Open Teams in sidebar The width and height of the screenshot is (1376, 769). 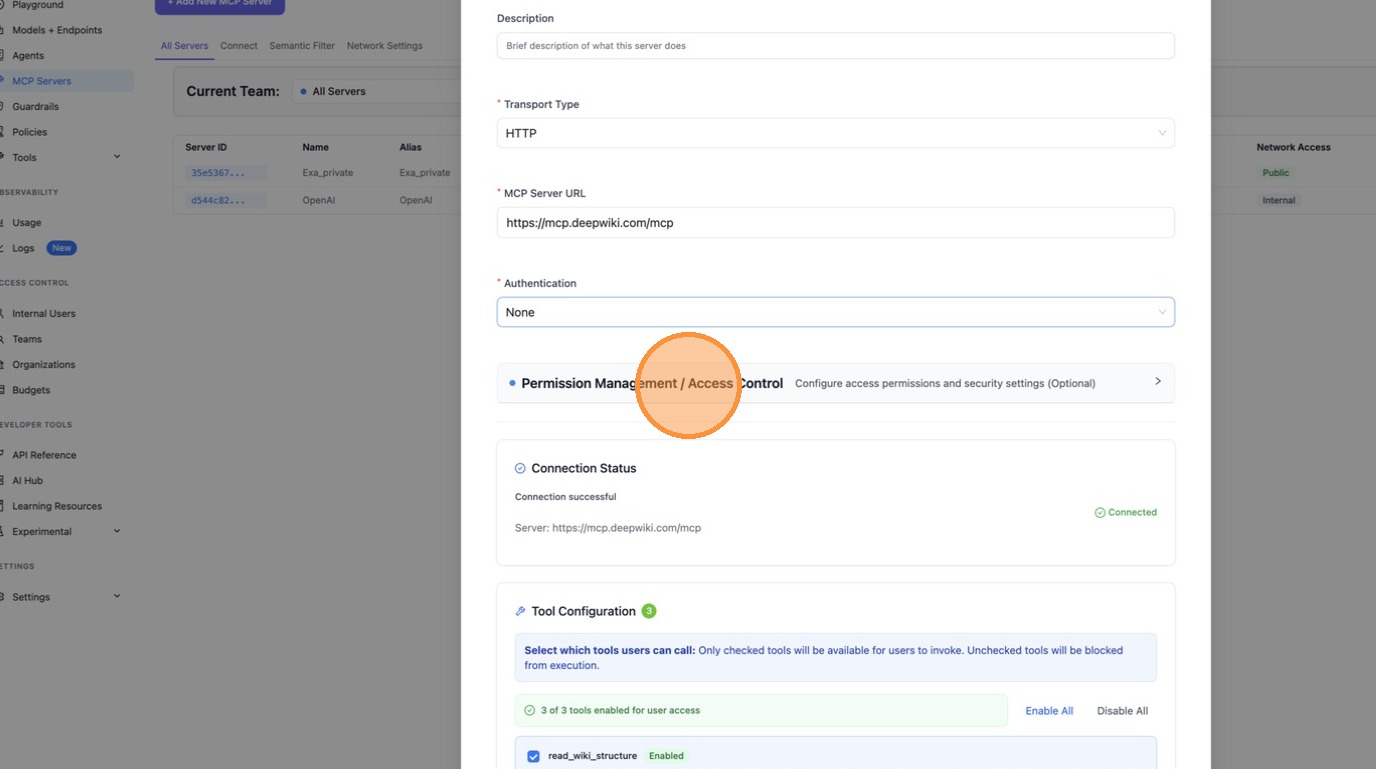[27, 339]
